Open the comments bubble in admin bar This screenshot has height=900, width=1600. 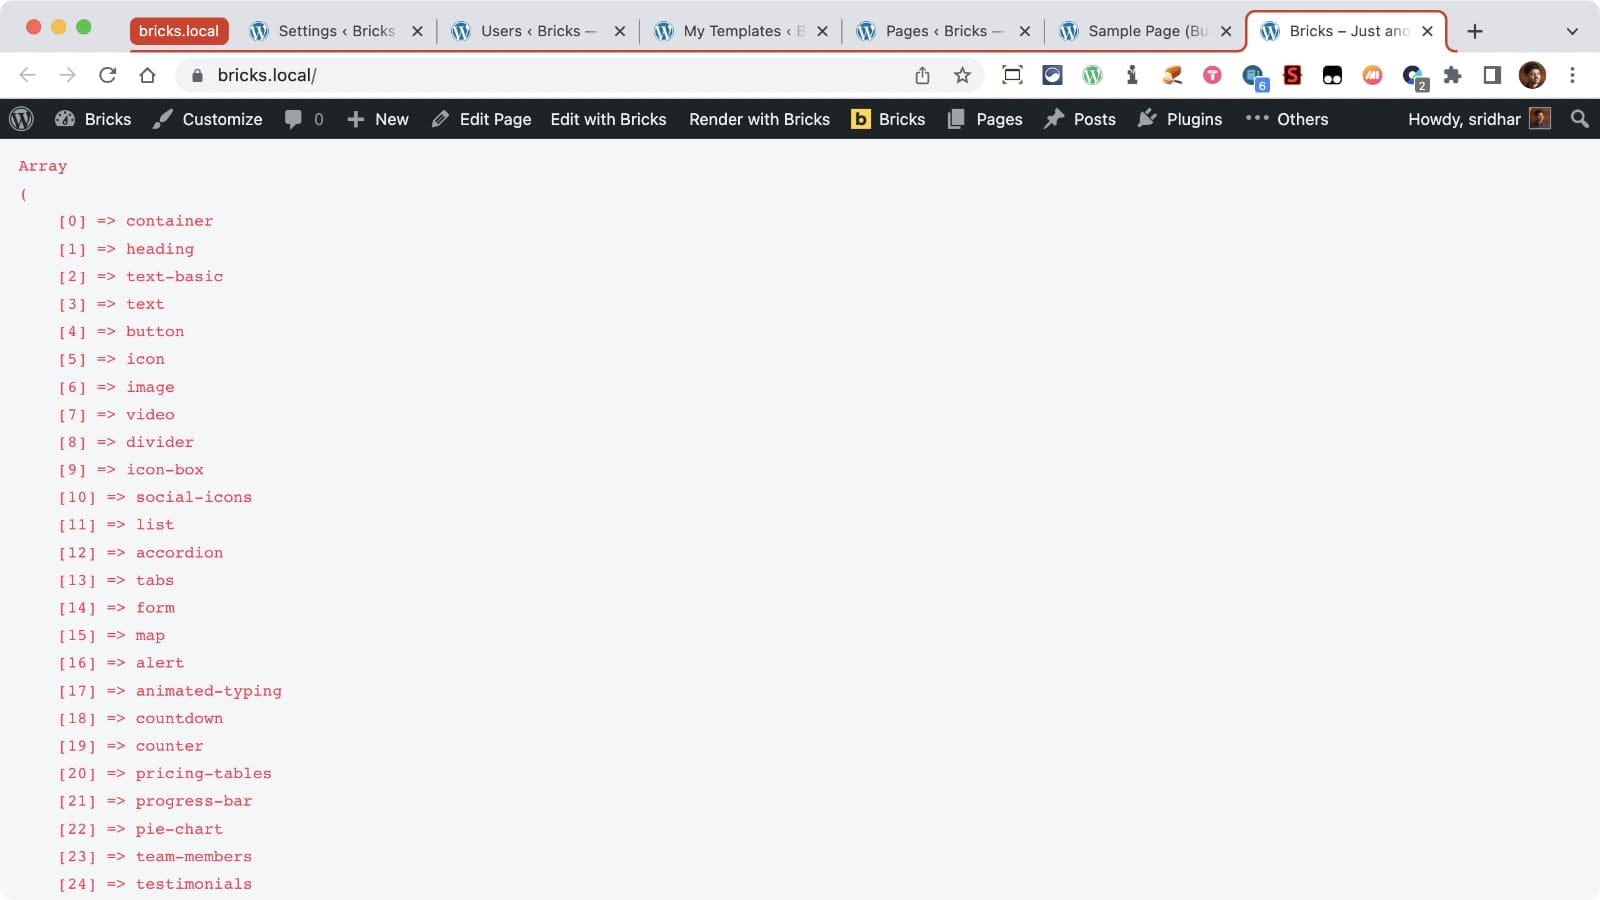(304, 119)
